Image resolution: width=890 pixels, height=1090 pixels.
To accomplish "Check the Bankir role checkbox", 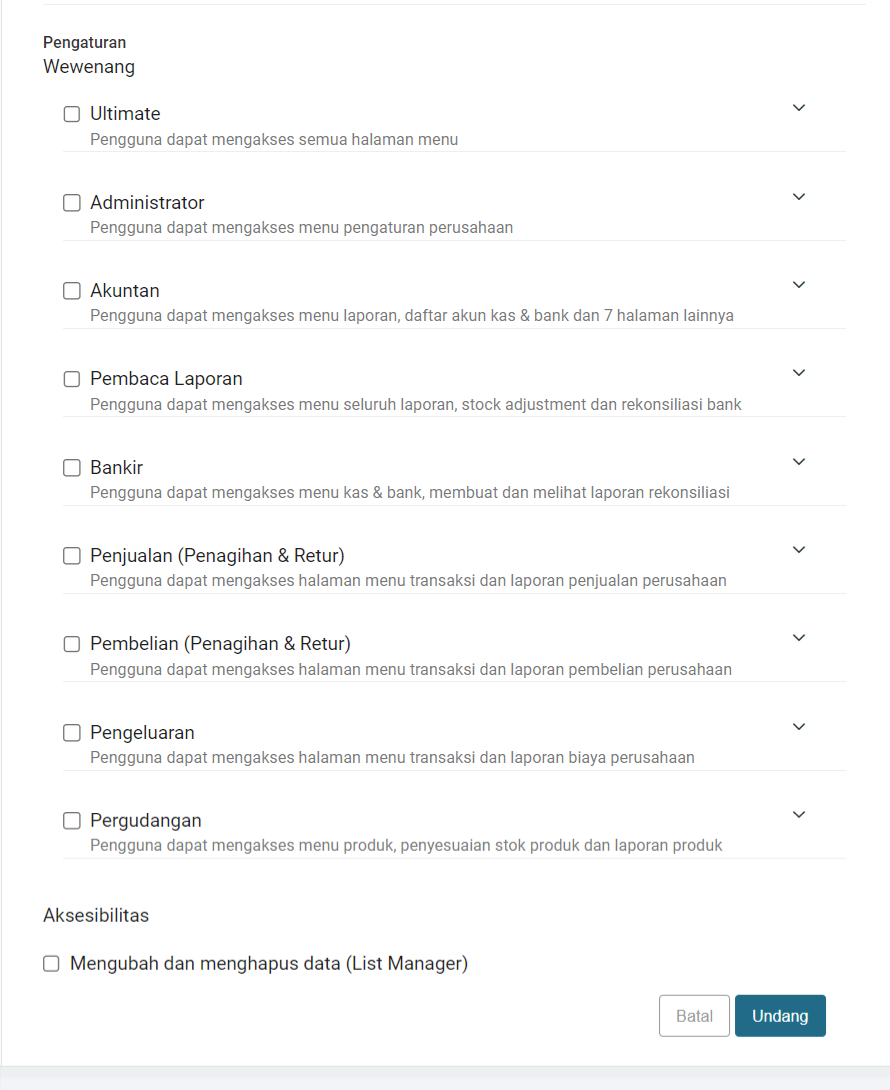I will point(72,468).
